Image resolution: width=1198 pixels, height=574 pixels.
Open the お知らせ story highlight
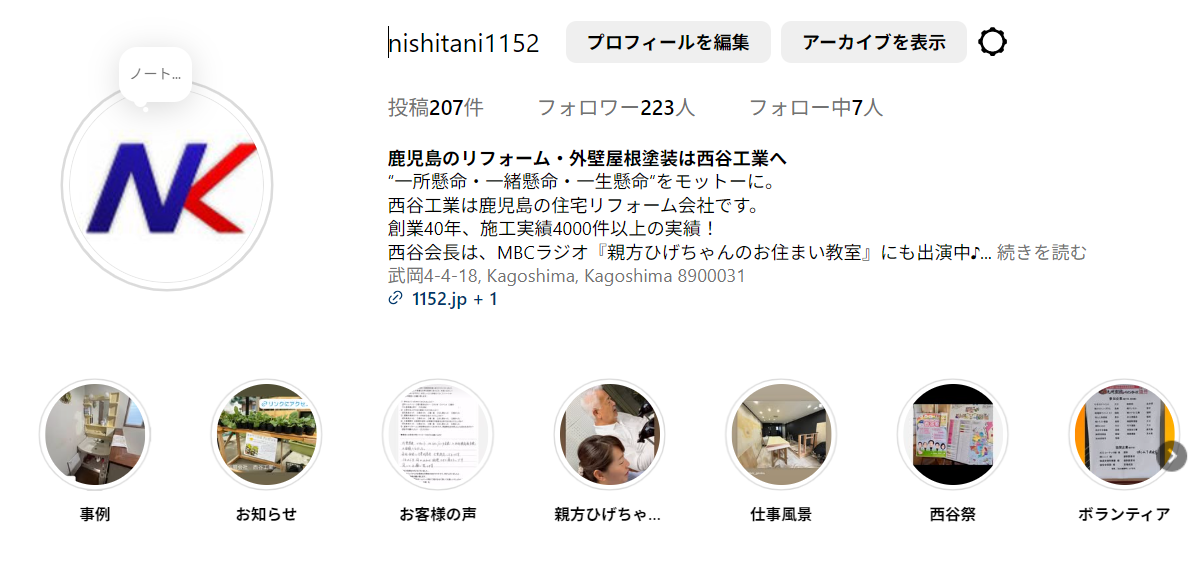(266, 436)
